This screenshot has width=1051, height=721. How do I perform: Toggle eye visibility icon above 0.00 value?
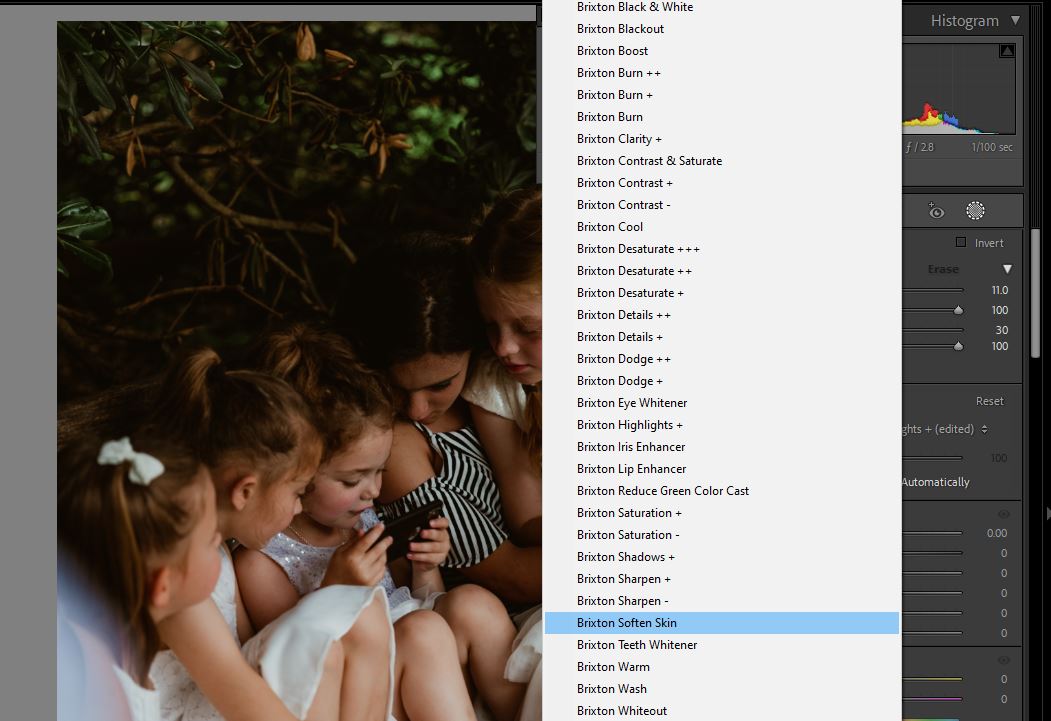pyautogui.click(x=1003, y=515)
